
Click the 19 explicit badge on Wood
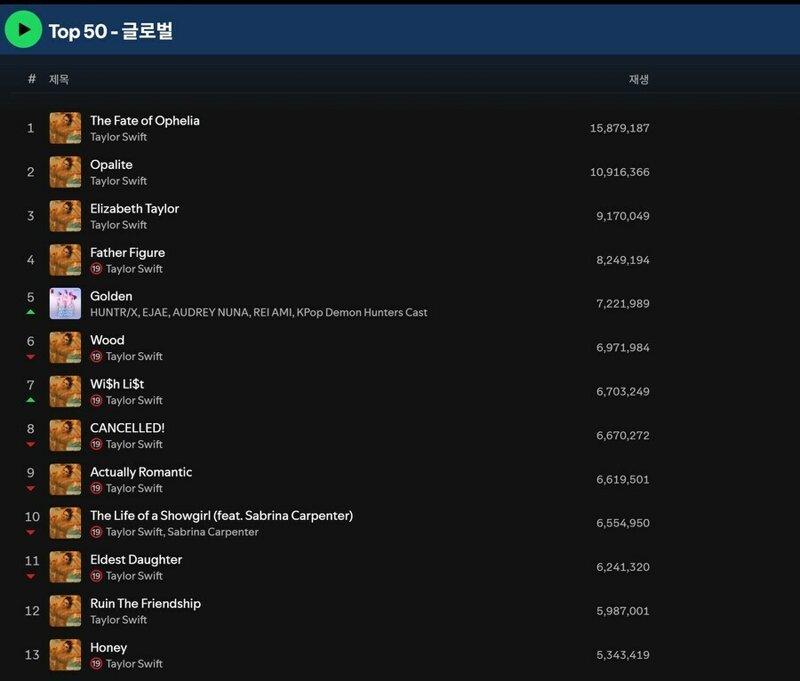(96, 357)
